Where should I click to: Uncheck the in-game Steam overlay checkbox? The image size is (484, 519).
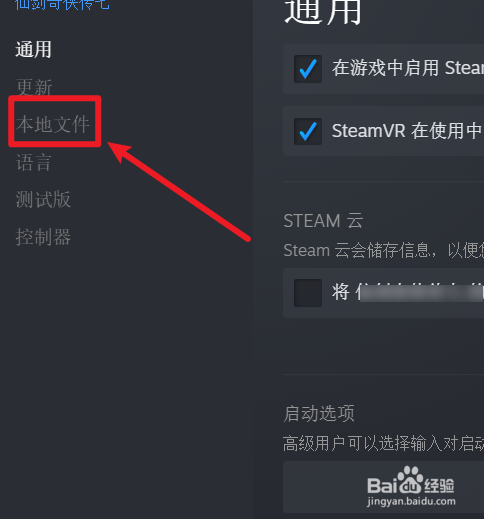click(308, 69)
